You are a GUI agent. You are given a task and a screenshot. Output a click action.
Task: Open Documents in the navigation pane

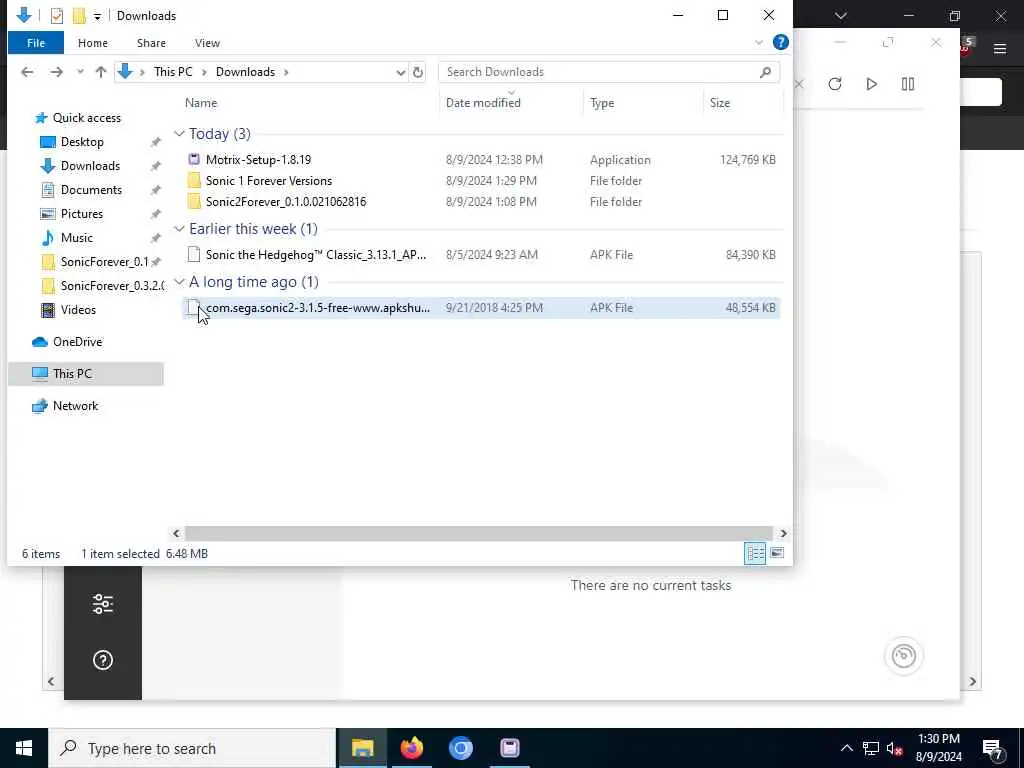point(91,190)
